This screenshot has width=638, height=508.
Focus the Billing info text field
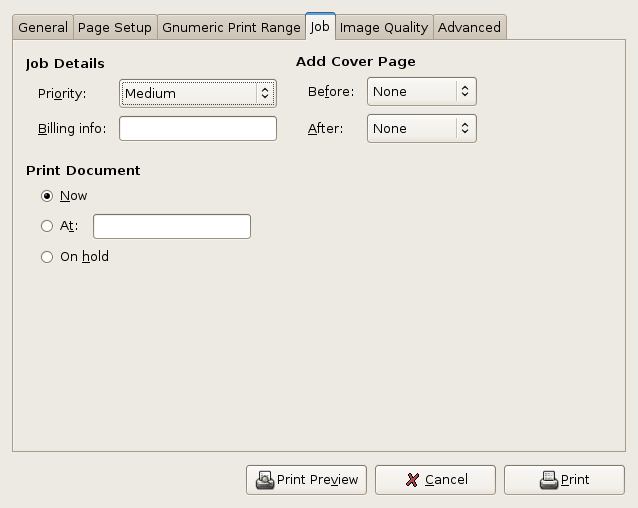[x=198, y=129]
